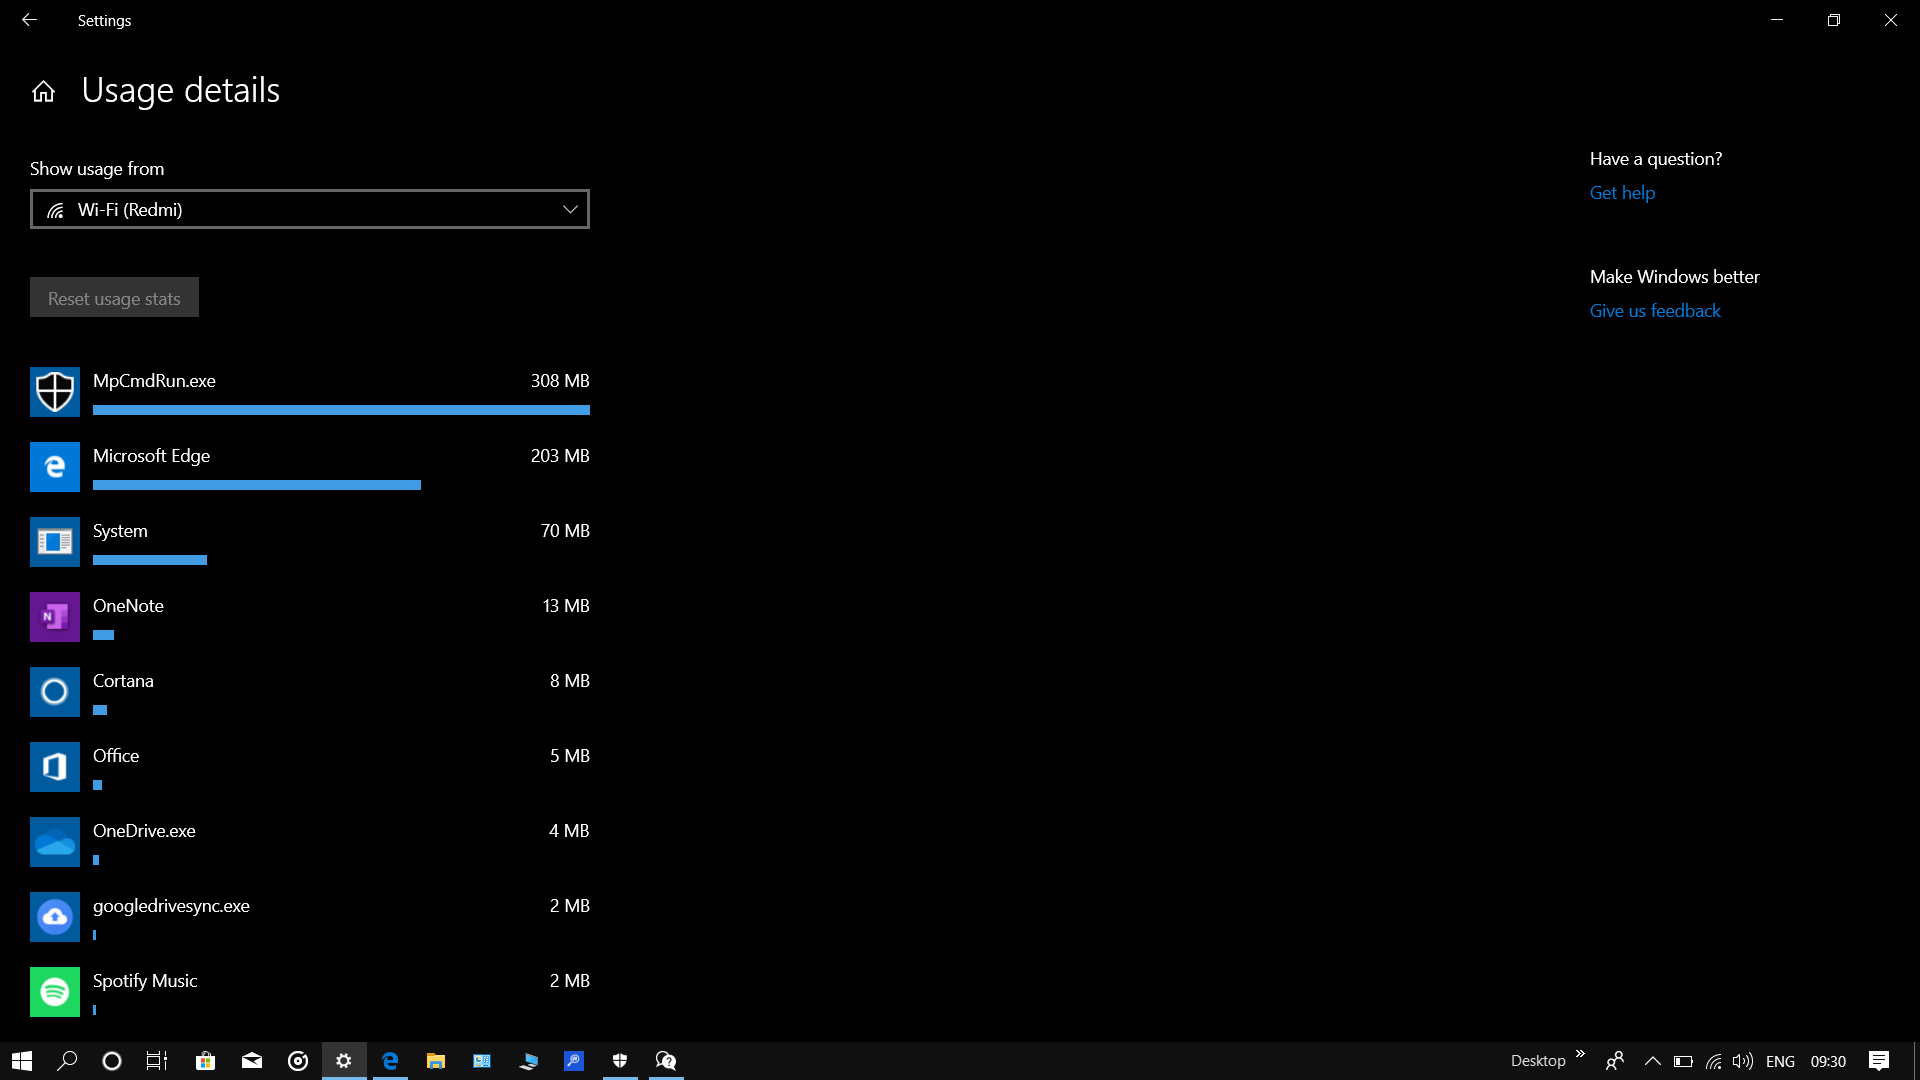Image resolution: width=1920 pixels, height=1080 pixels.
Task: Open the Remote Desktop computer taskbar icon
Action: 528,1061
